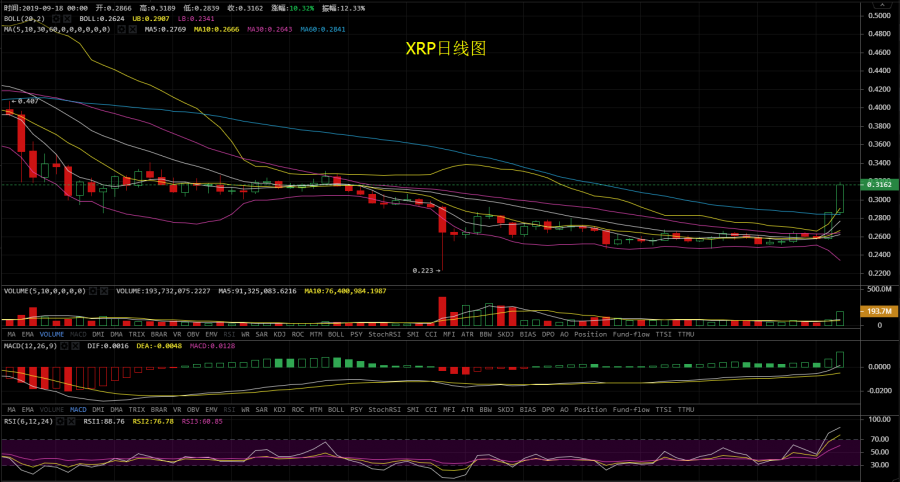Select SAR tab in MACD pane's indicator row

click(262, 410)
